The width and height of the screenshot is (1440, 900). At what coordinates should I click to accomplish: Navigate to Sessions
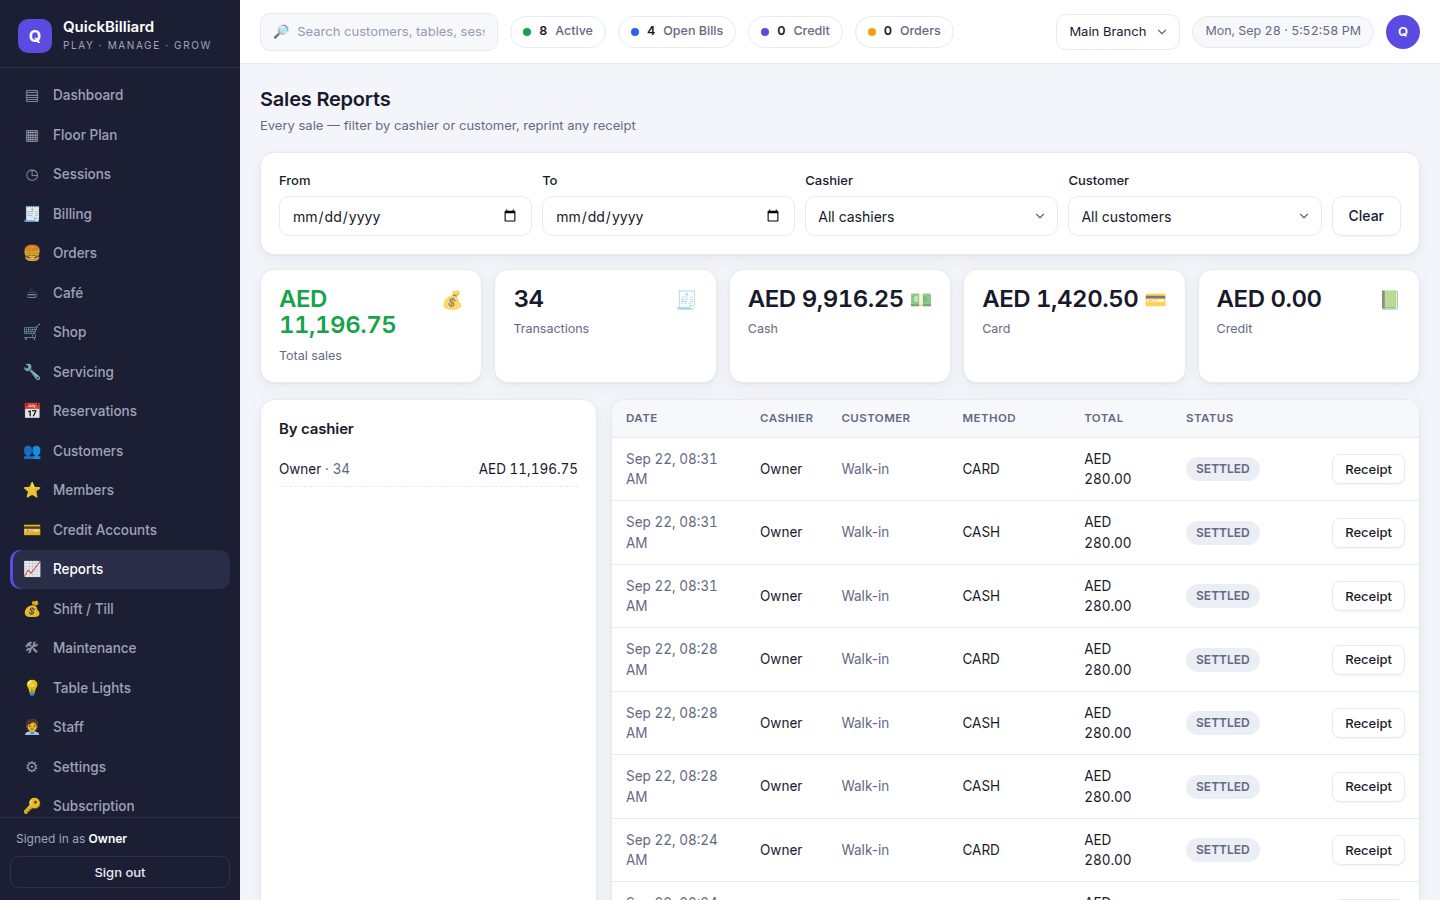click(120, 175)
